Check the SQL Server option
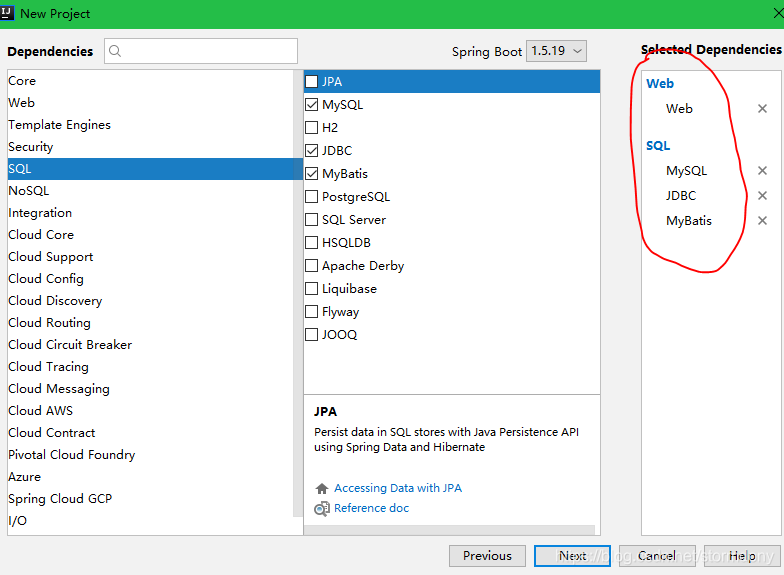 point(312,220)
